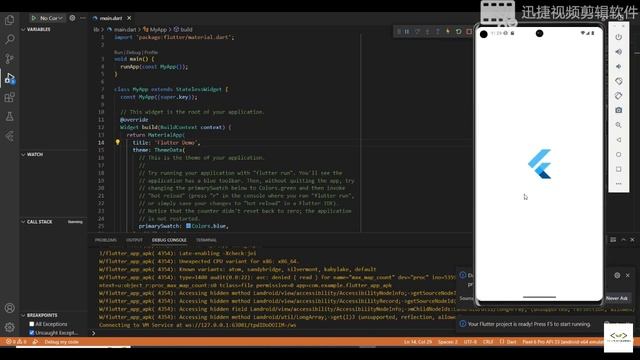The height and width of the screenshot is (360, 640).
Task: Raise the emulator volume
Action: [619, 52]
